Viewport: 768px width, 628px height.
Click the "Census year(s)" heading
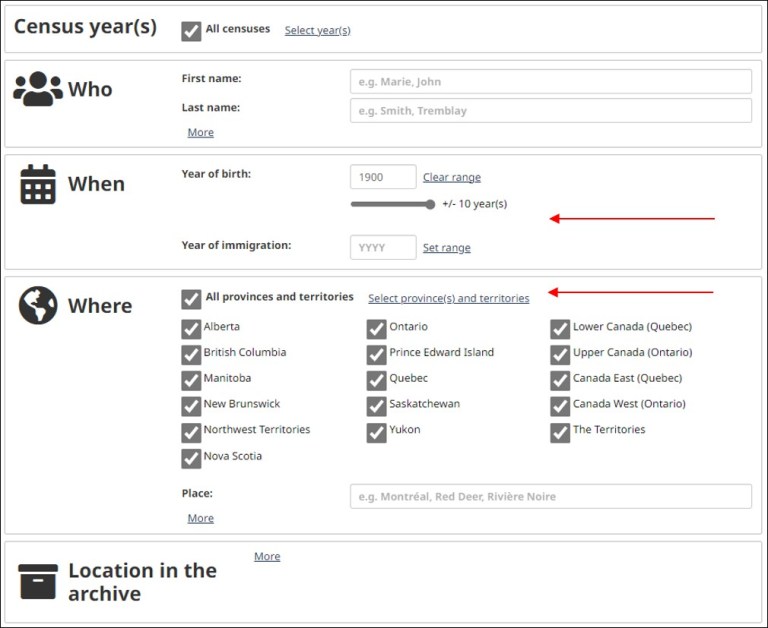coord(85,26)
